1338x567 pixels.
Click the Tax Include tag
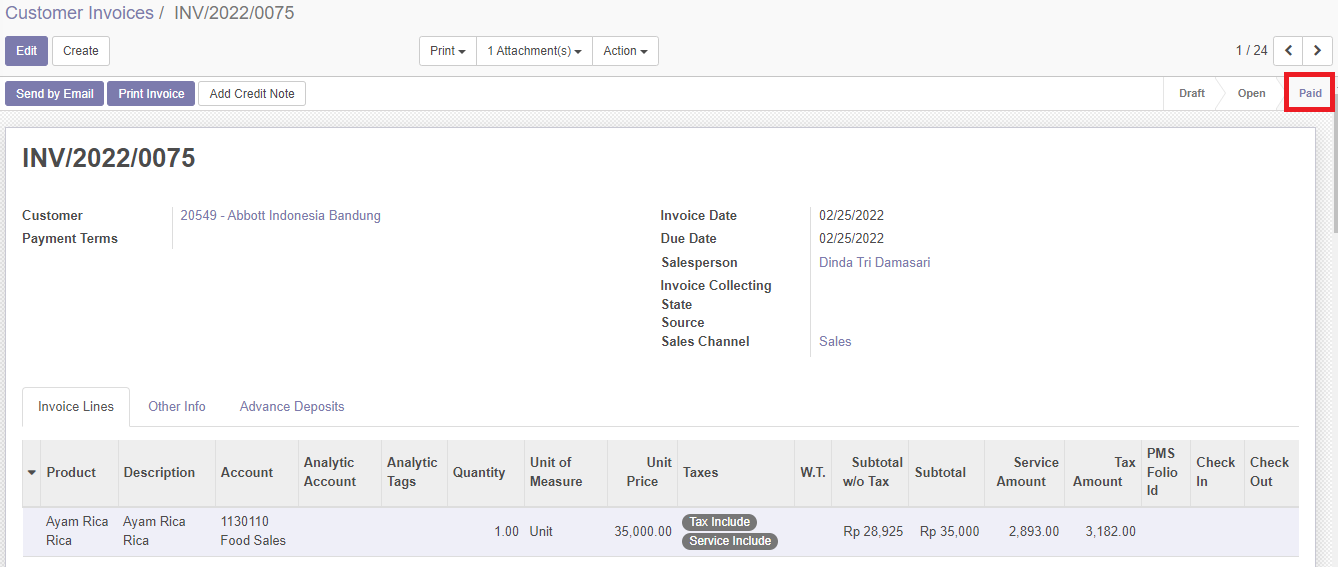(719, 522)
